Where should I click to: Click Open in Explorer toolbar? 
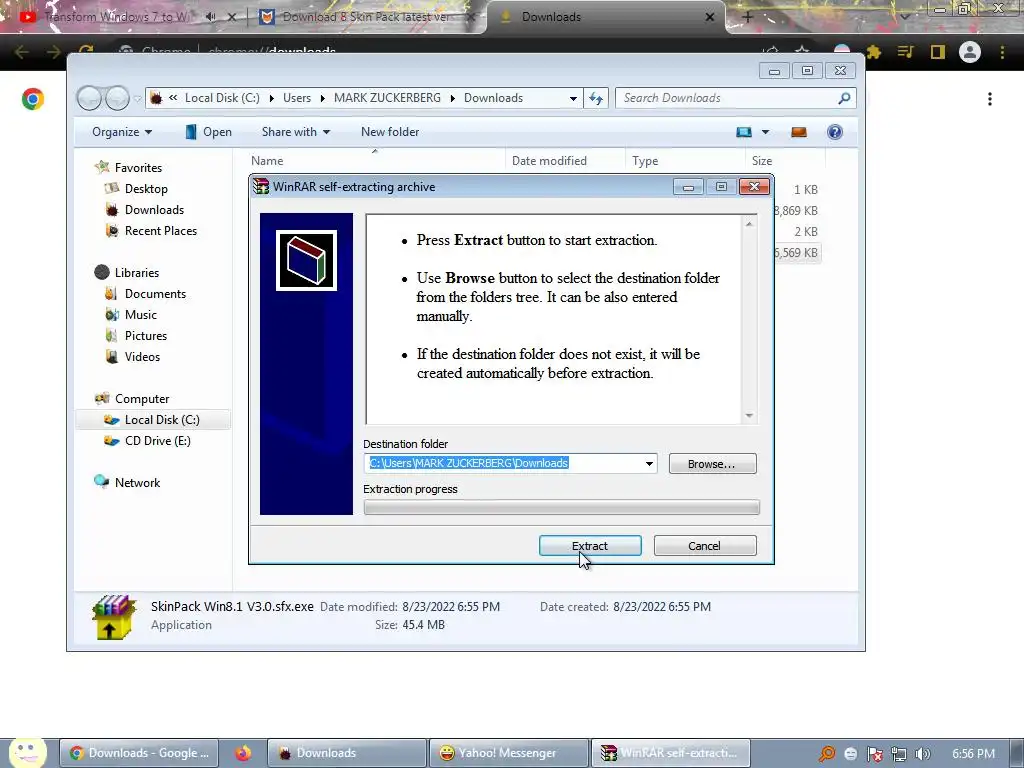[208, 132]
